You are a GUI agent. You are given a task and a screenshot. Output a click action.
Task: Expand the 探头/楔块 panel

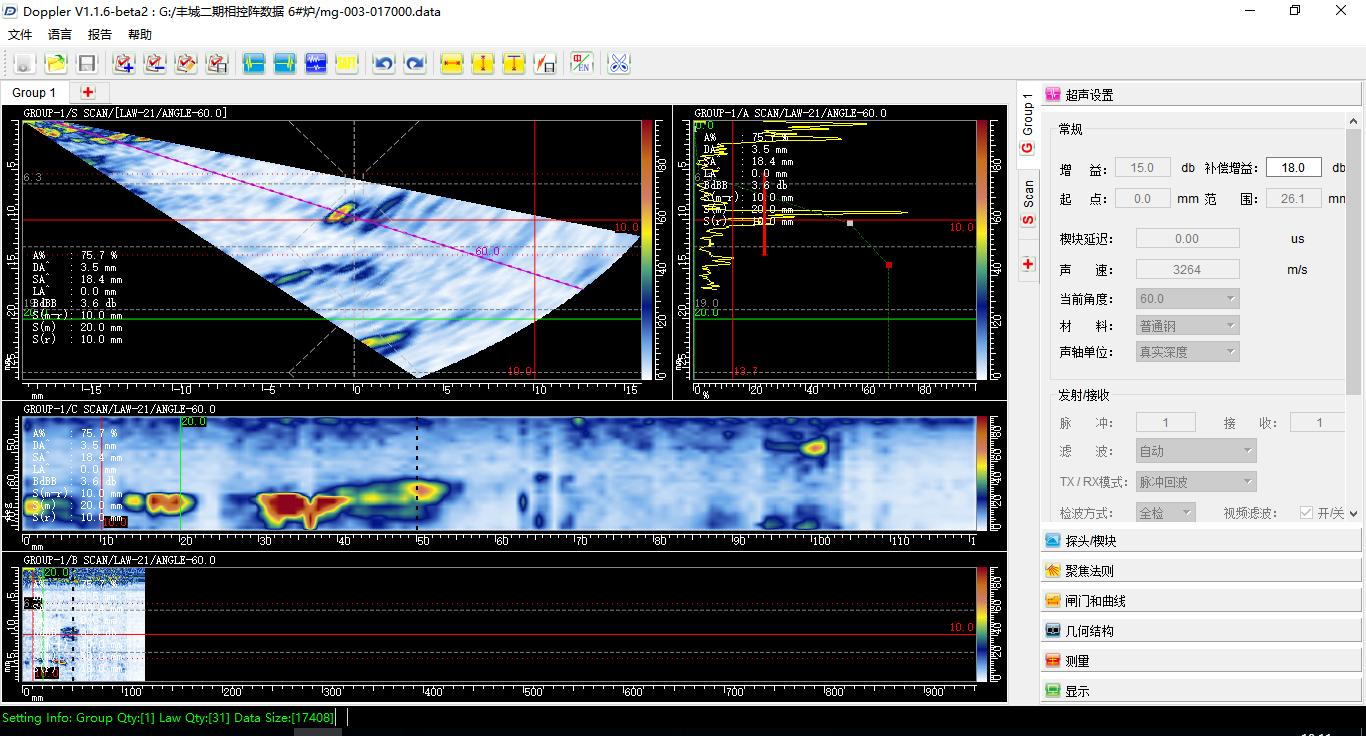1201,541
